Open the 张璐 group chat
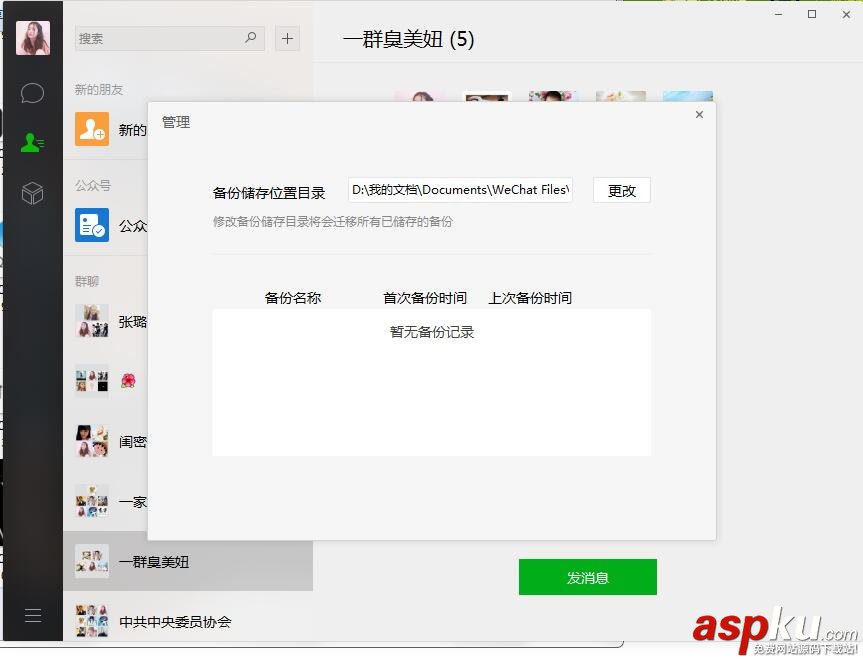 [91, 322]
